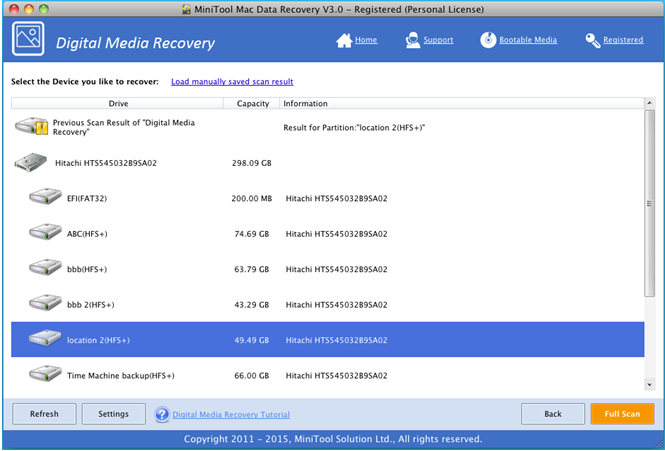This screenshot has width=665, height=451.
Task: Click the Bootable Media disc icon
Action: (488, 40)
